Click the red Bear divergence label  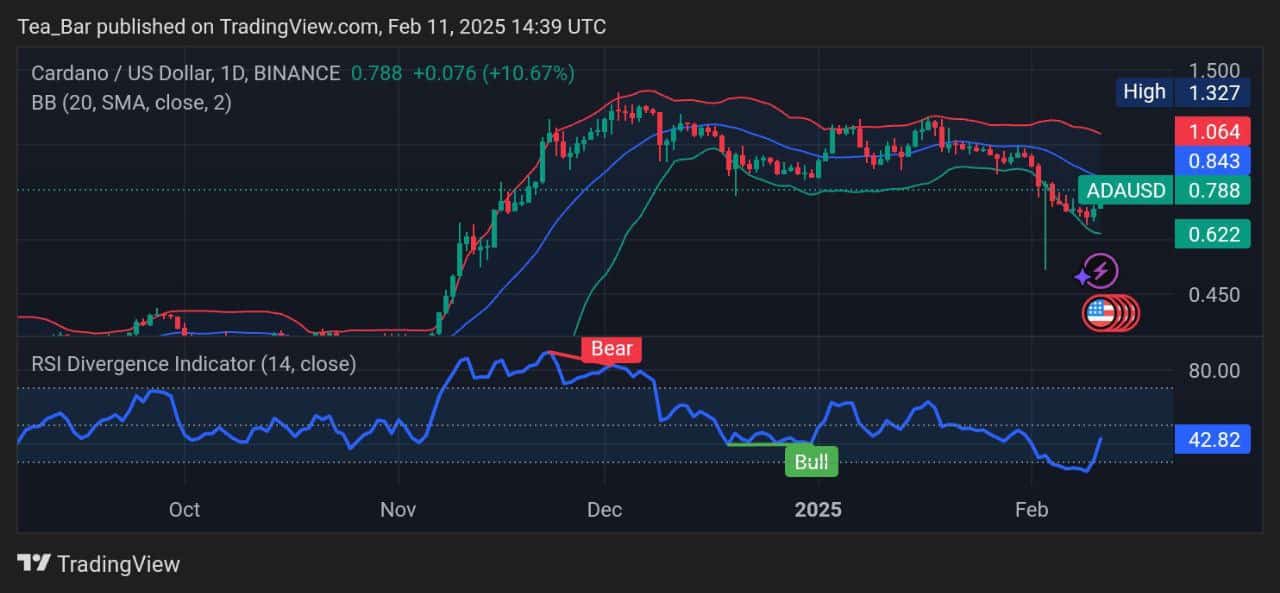[x=611, y=349]
